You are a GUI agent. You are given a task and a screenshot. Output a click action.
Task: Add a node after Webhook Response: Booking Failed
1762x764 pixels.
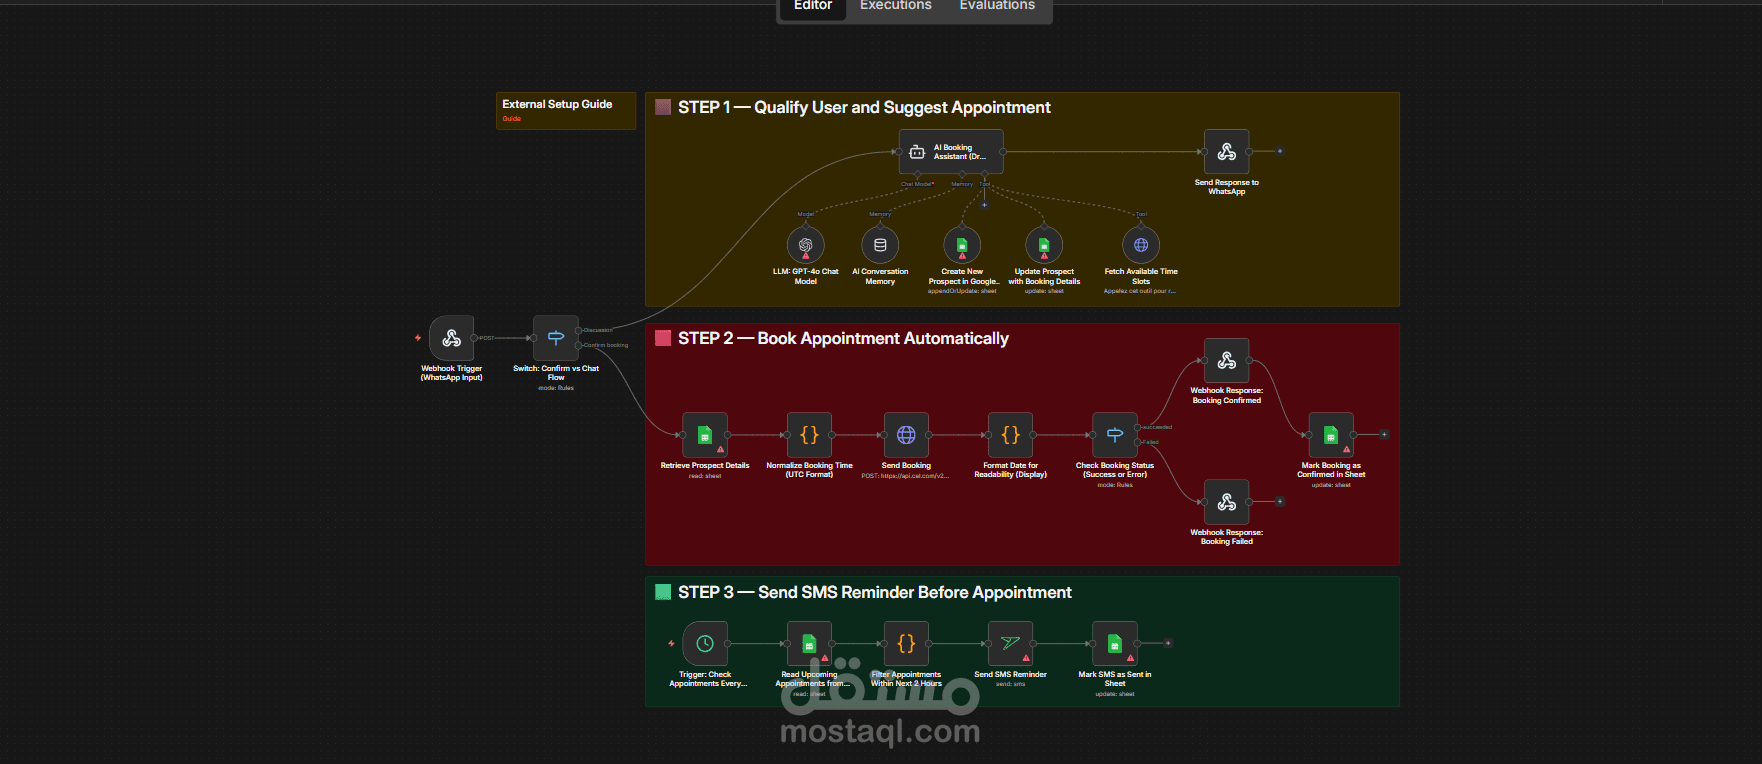pyautogui.click(x=1280, y=502)
